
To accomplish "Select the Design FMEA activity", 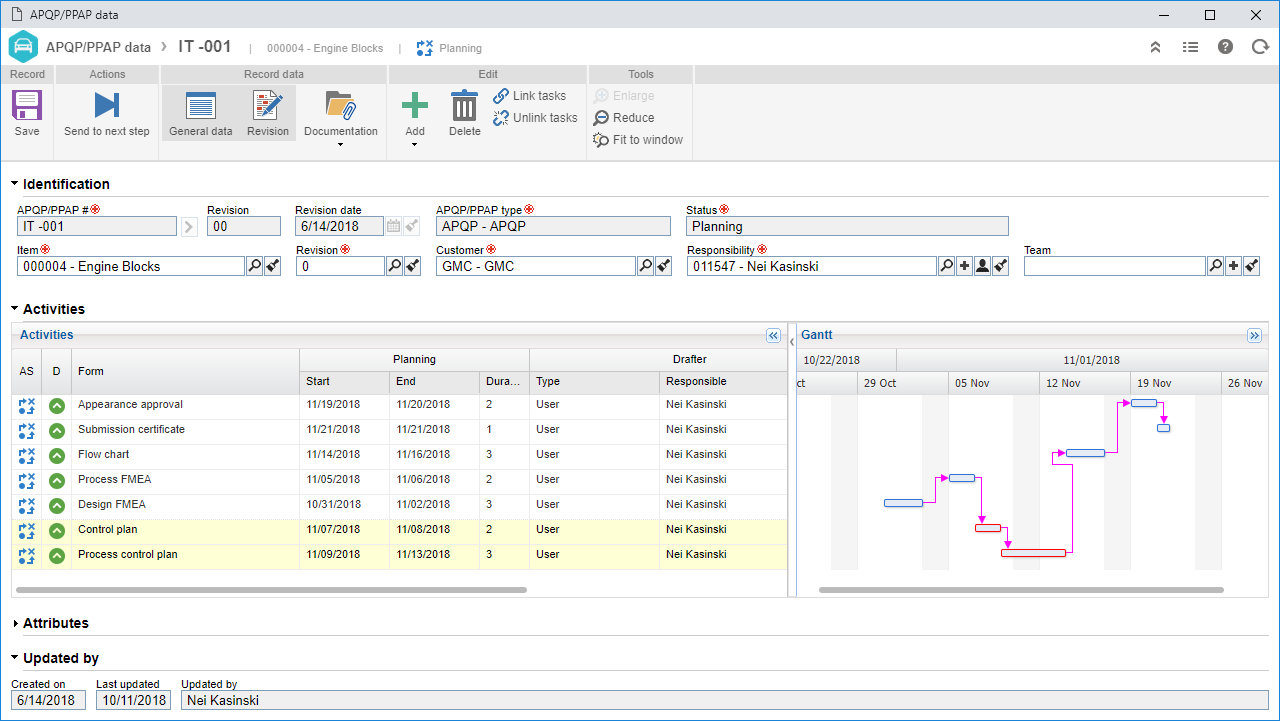I will tap(399, 505).
